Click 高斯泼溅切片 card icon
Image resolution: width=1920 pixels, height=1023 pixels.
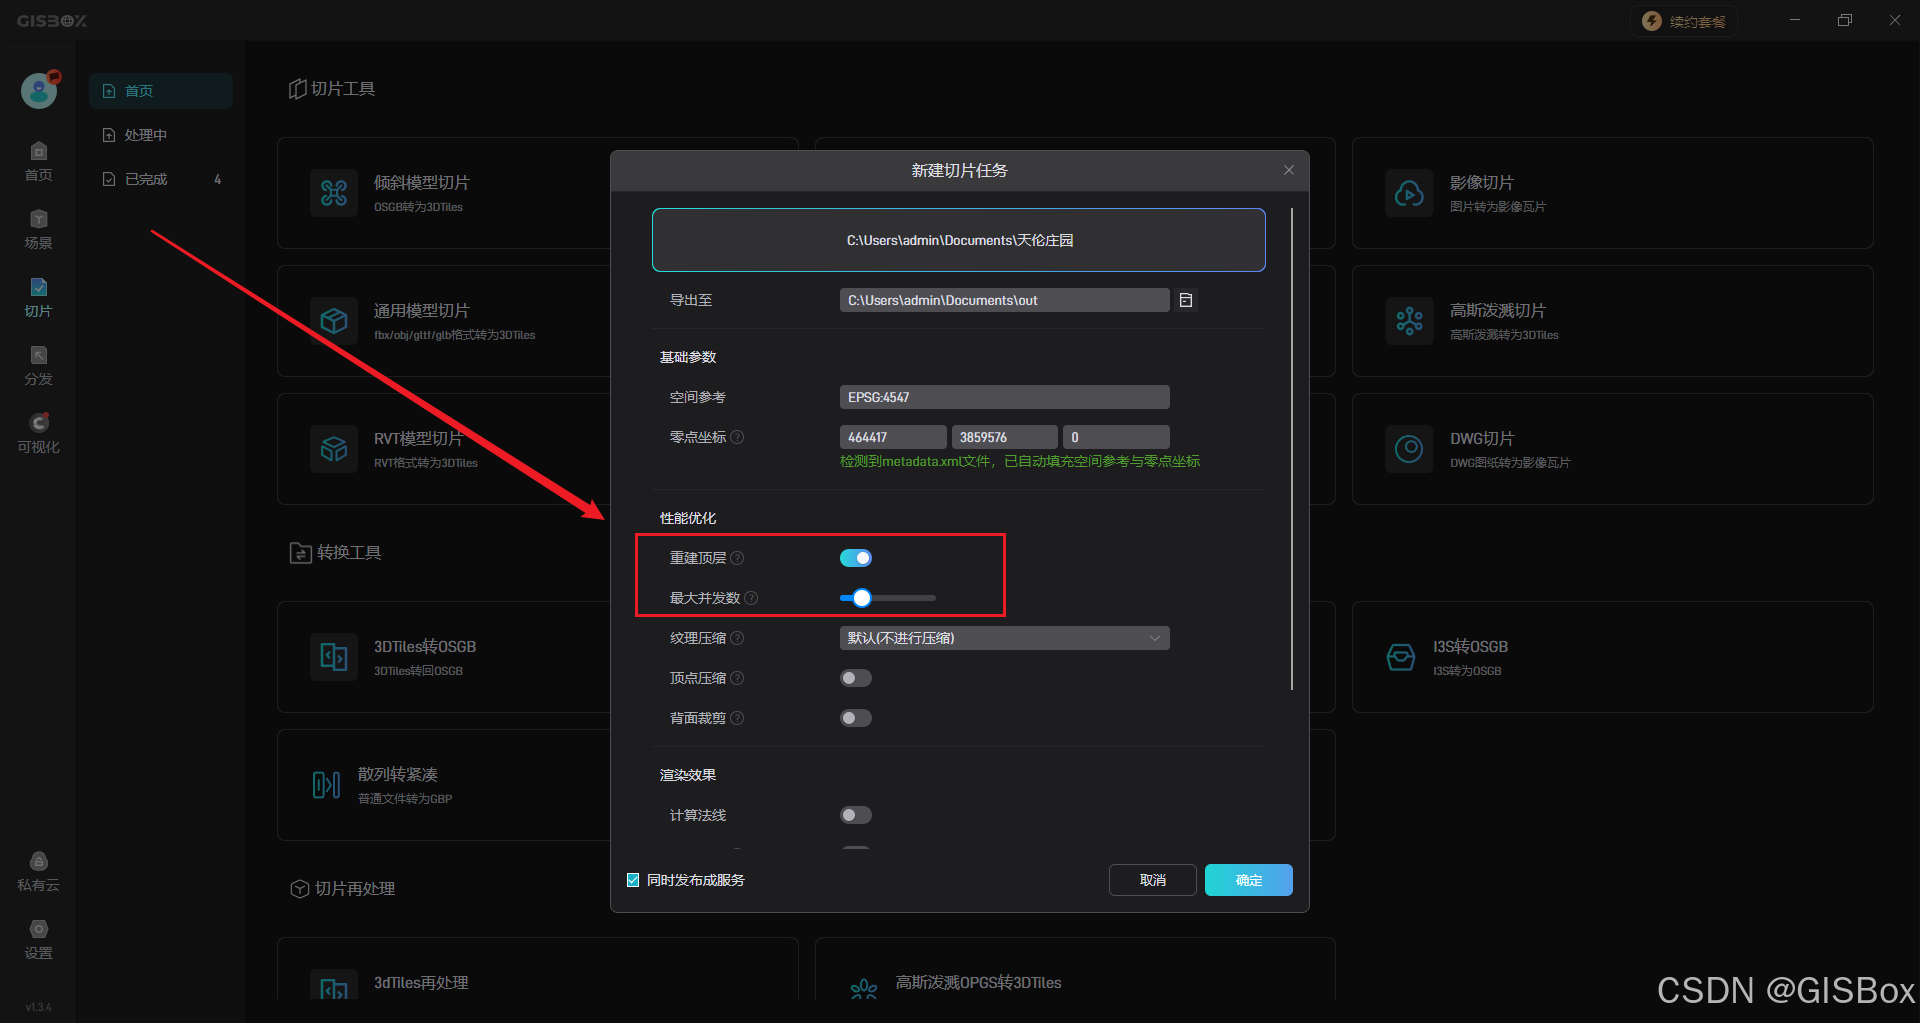(x=1409, y=321)
